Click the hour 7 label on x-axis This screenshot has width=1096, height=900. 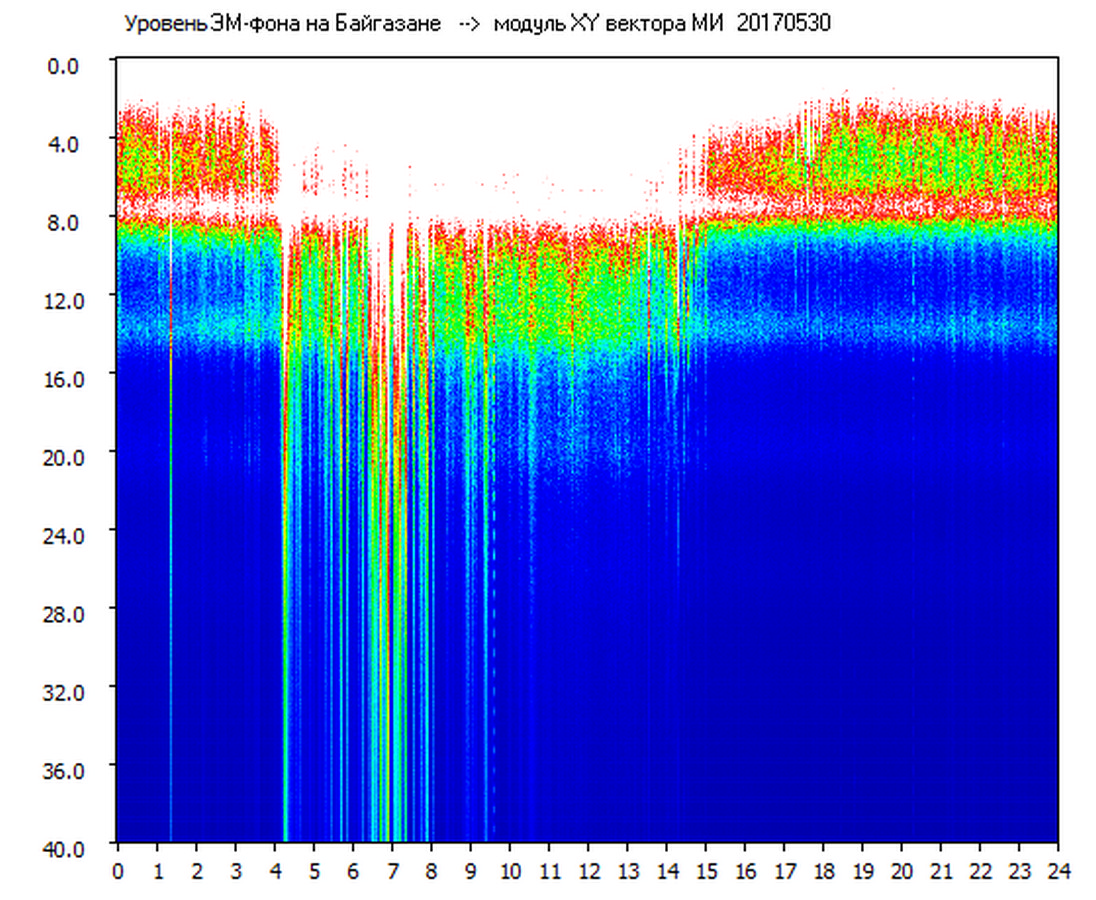392,871
